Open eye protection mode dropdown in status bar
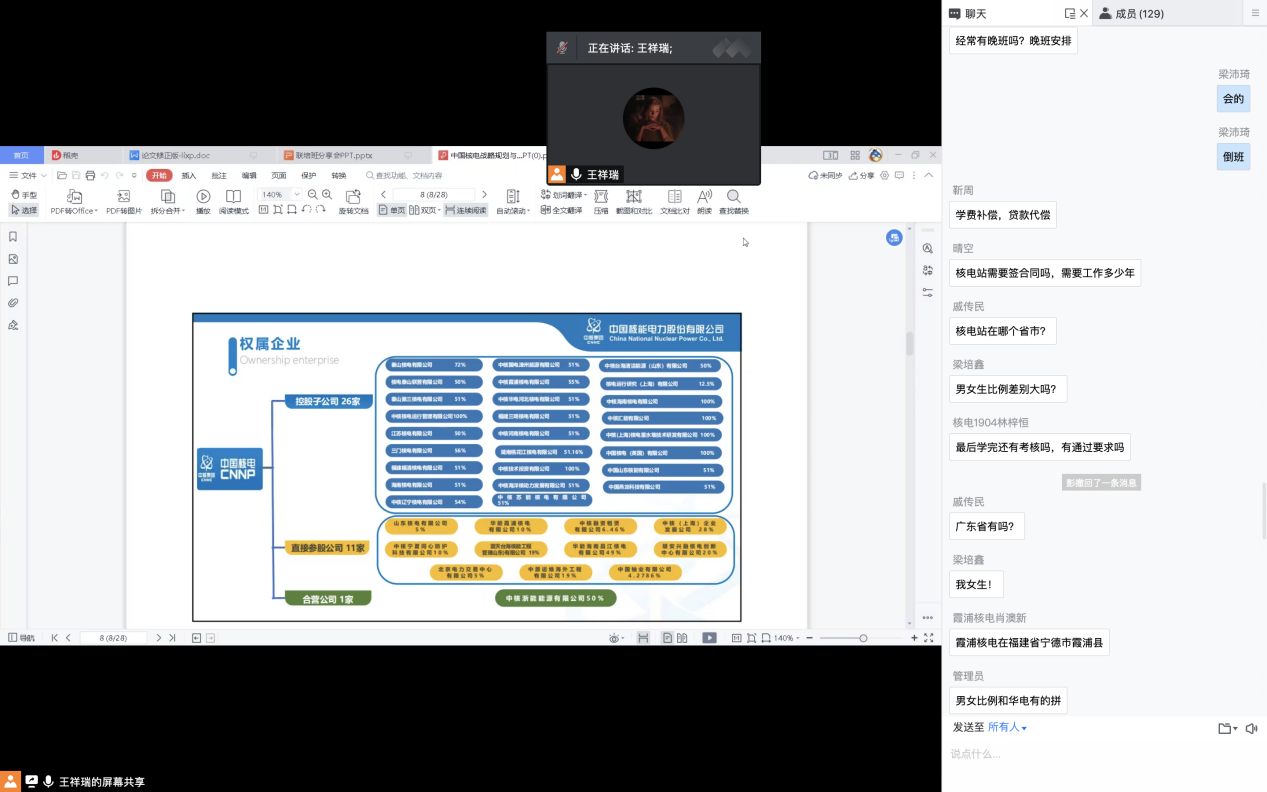 pos(617,638)
